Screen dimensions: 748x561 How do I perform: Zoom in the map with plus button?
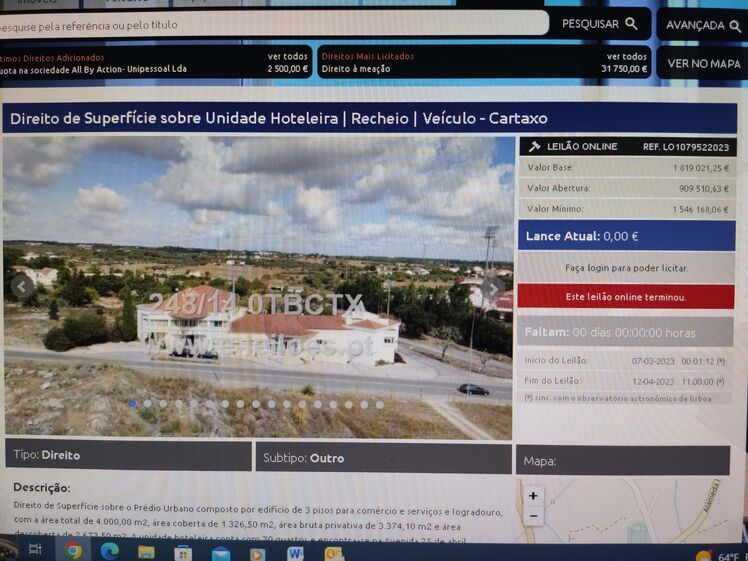point(533,496)
